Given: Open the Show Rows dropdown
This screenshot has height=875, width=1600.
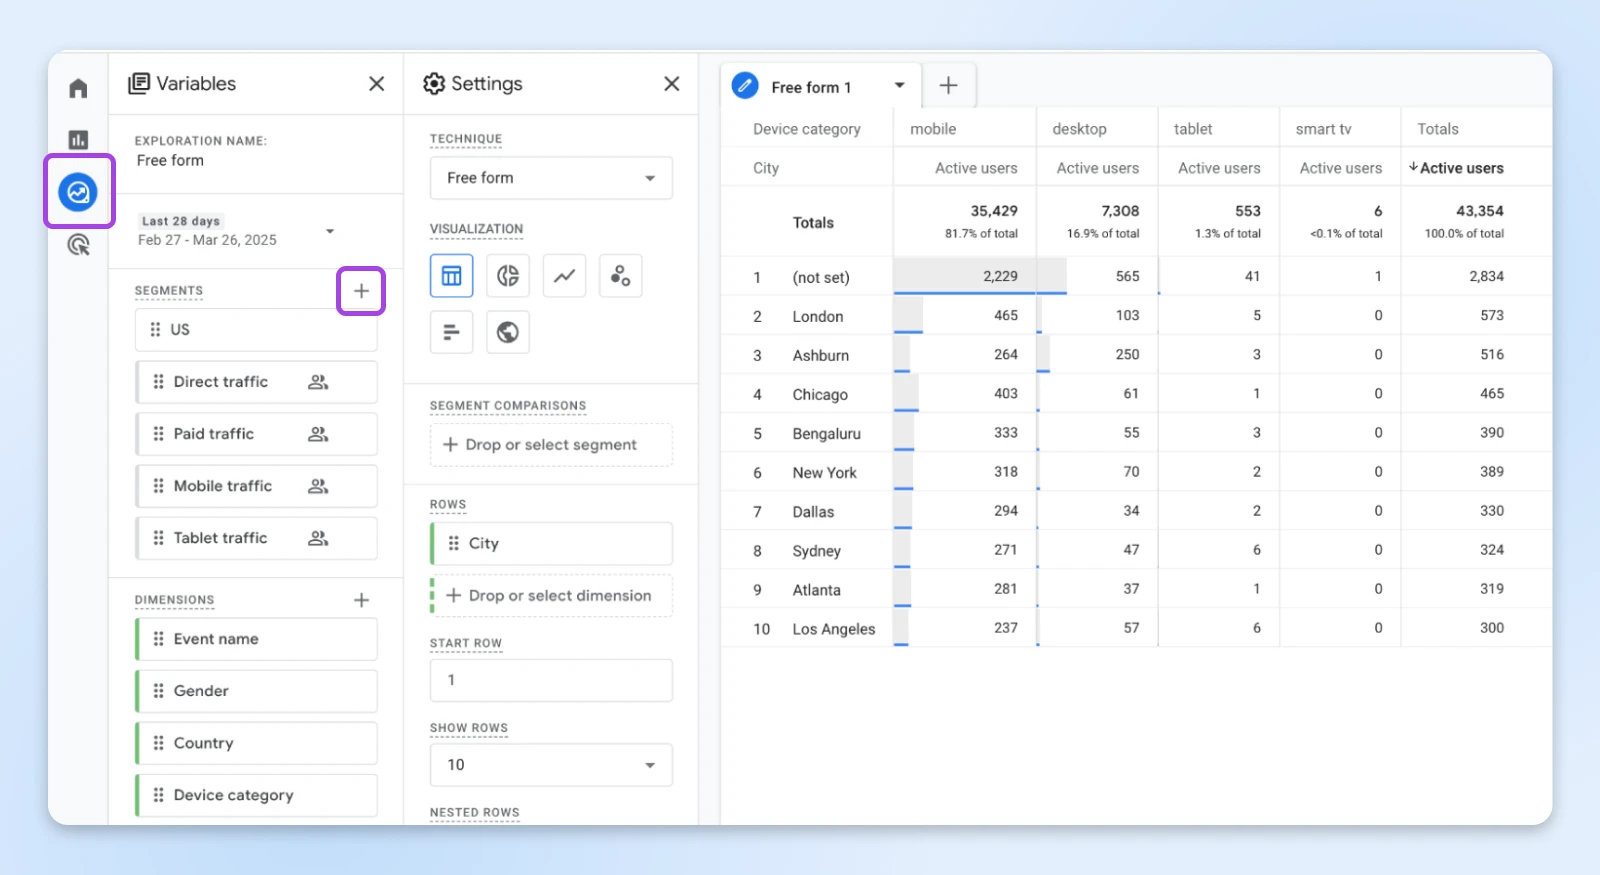Looking at the screenshot, I should point(551,765).
